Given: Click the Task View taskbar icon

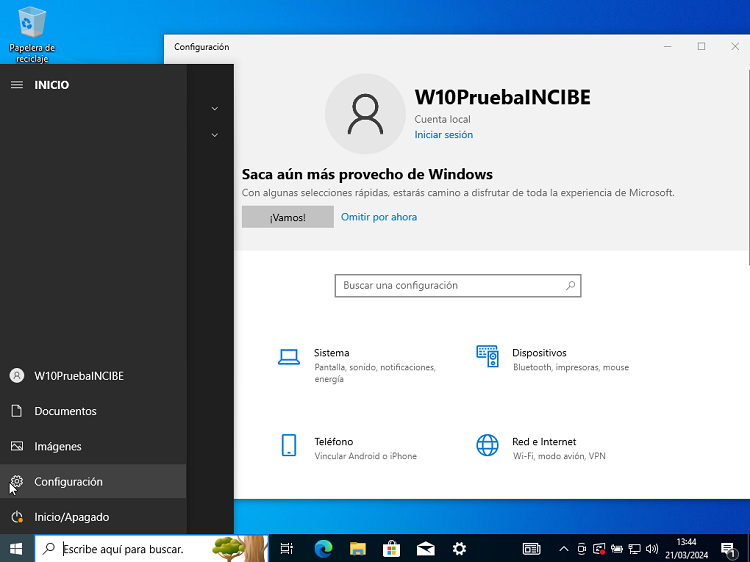Looking at the screenshot, I should pyautogui.click(x=287, y=548).
